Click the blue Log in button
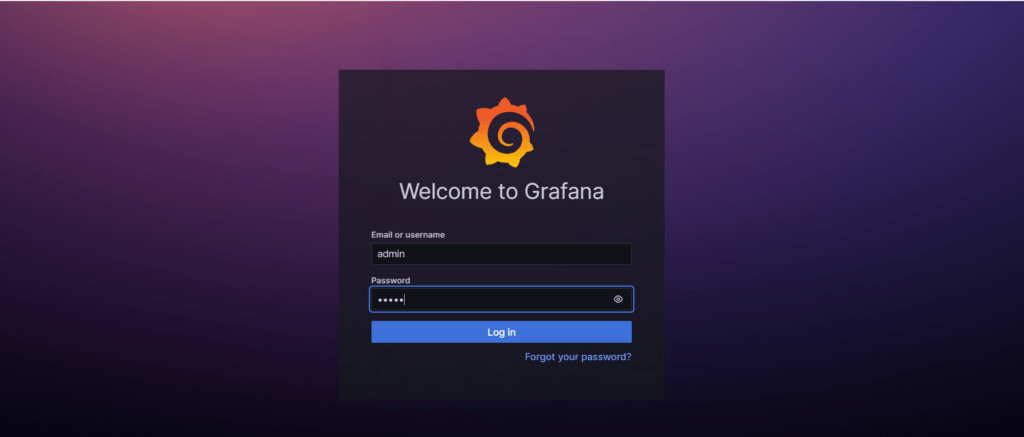The height and width of the screenshot is (437, 1024). click(x=501, y=332)
